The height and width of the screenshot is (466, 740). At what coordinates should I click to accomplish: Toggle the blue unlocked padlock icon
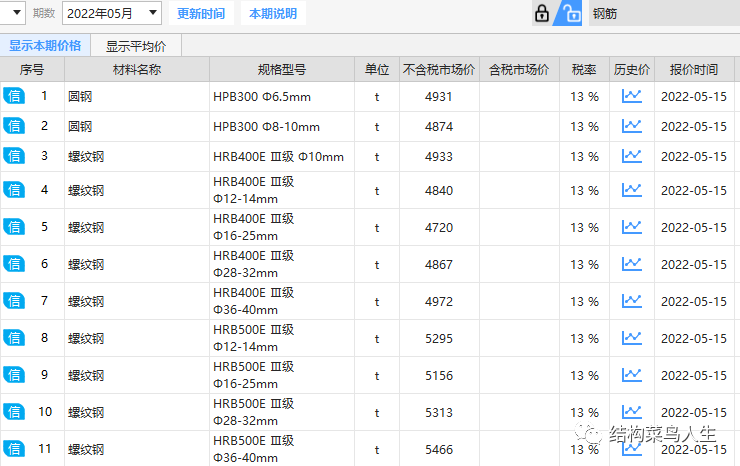click(568, 13)
